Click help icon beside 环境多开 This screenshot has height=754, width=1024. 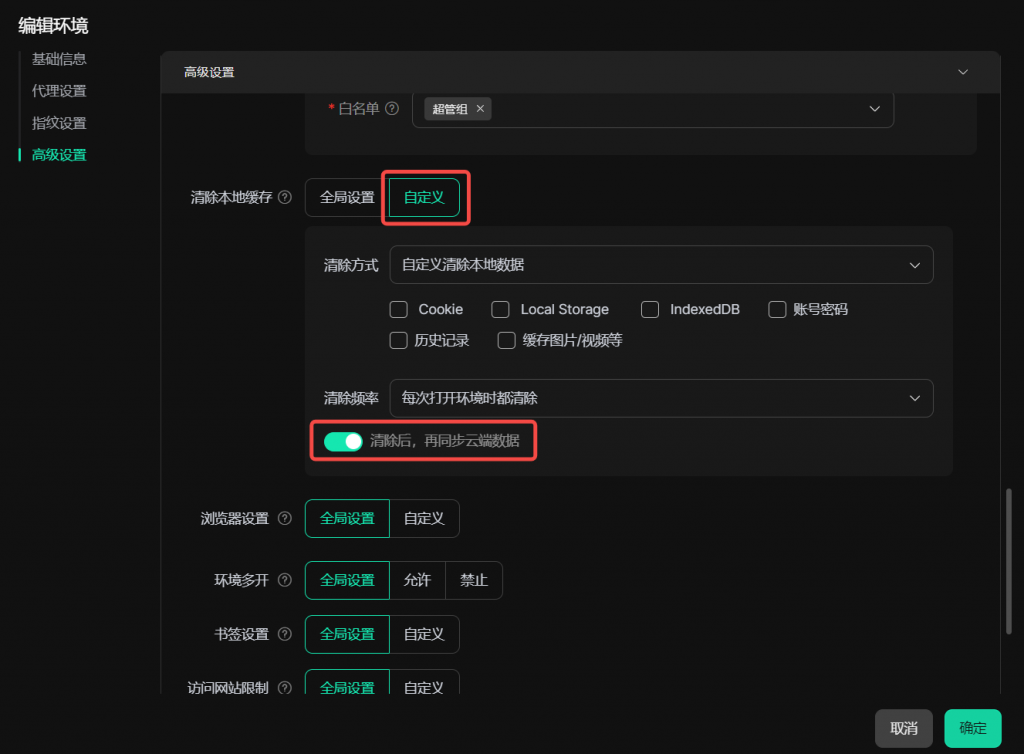click(x=285, y=580)
